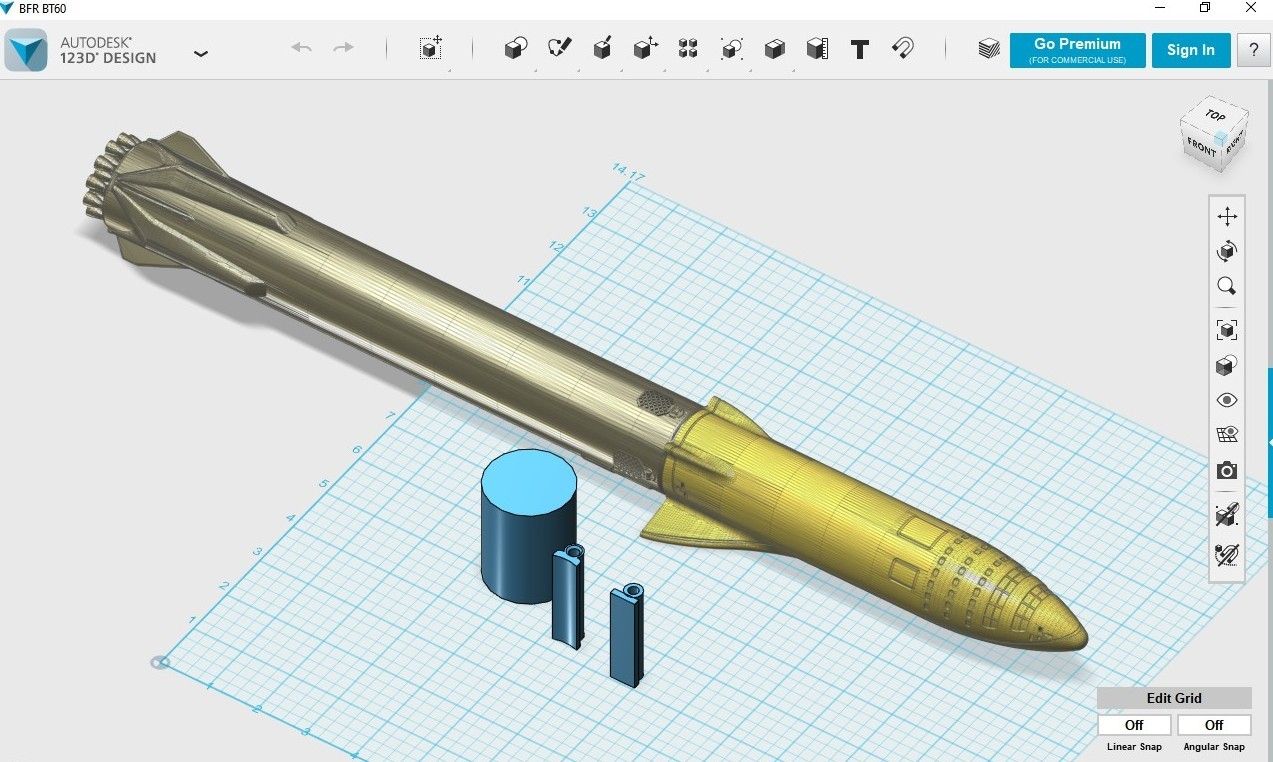Toggle visibility with the eye icon
This screenshot has width=1273, height=762.
click(1227, 399)
